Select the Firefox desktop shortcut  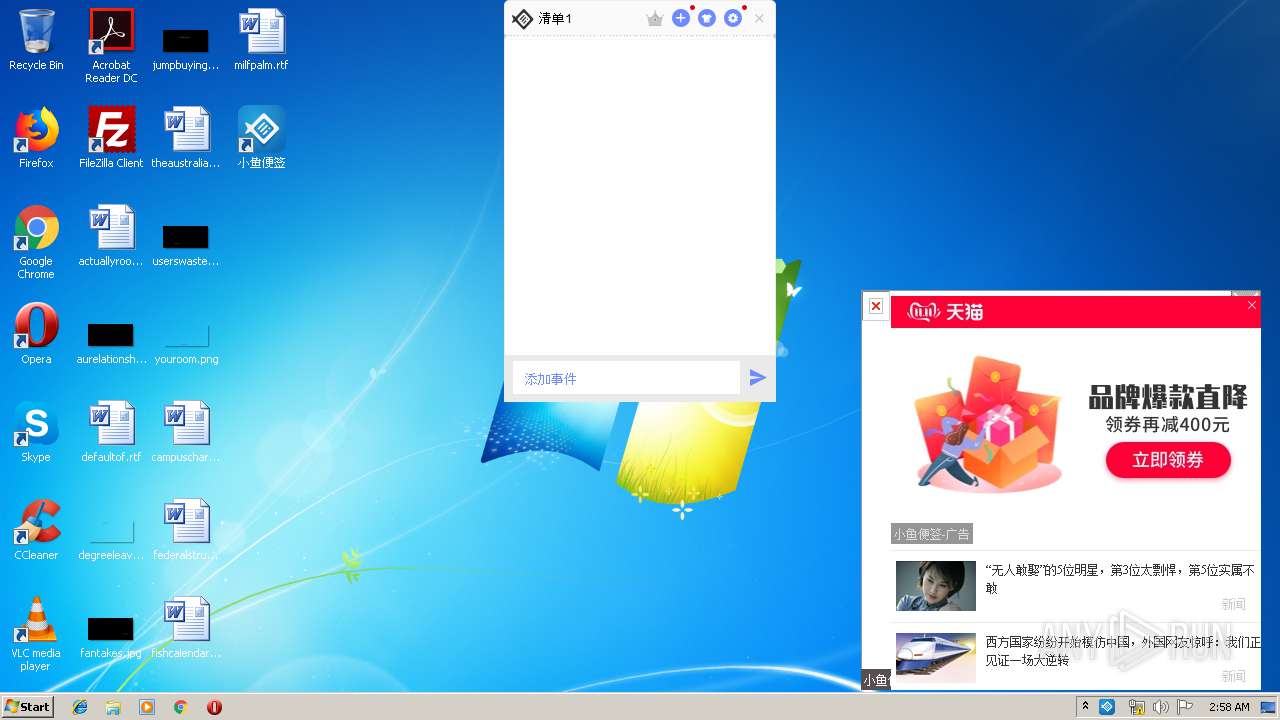click(x=36, y=138)
